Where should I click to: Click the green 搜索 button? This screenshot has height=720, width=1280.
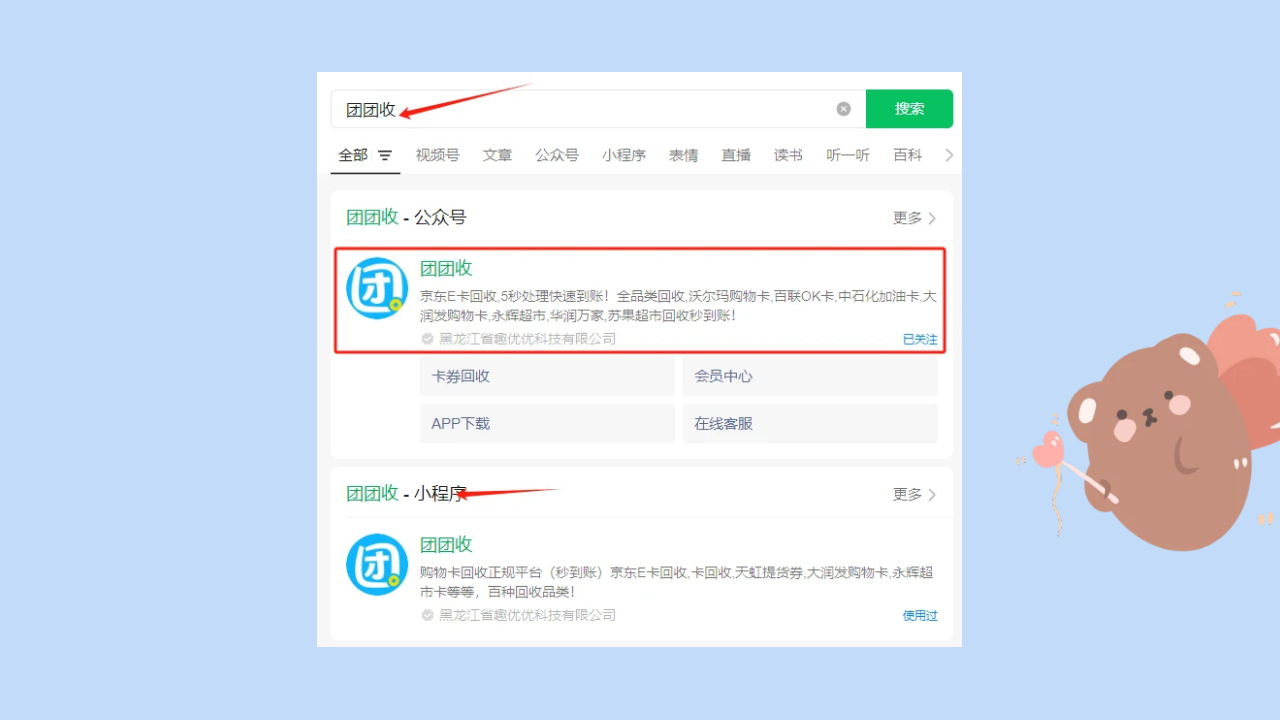click(x=909, y=109)
